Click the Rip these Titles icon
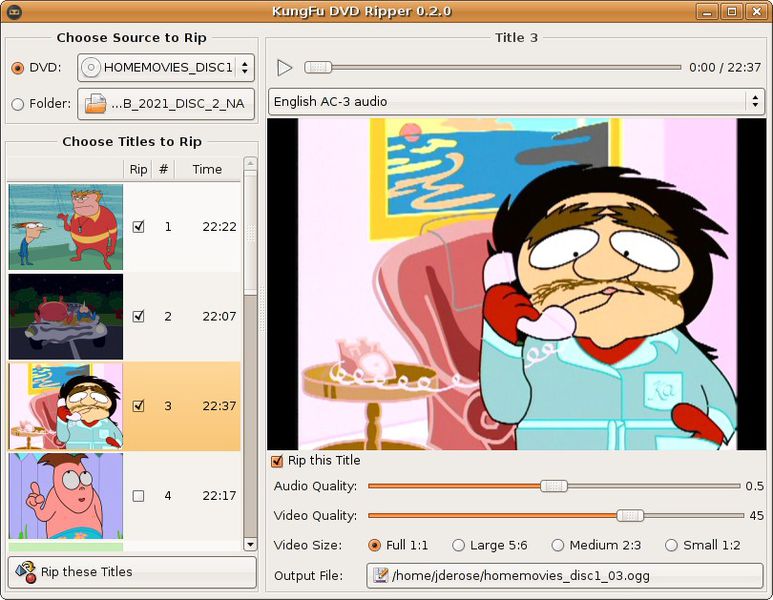Image resolution: width=773 pixels, height=600 pixels. point(25,572)
